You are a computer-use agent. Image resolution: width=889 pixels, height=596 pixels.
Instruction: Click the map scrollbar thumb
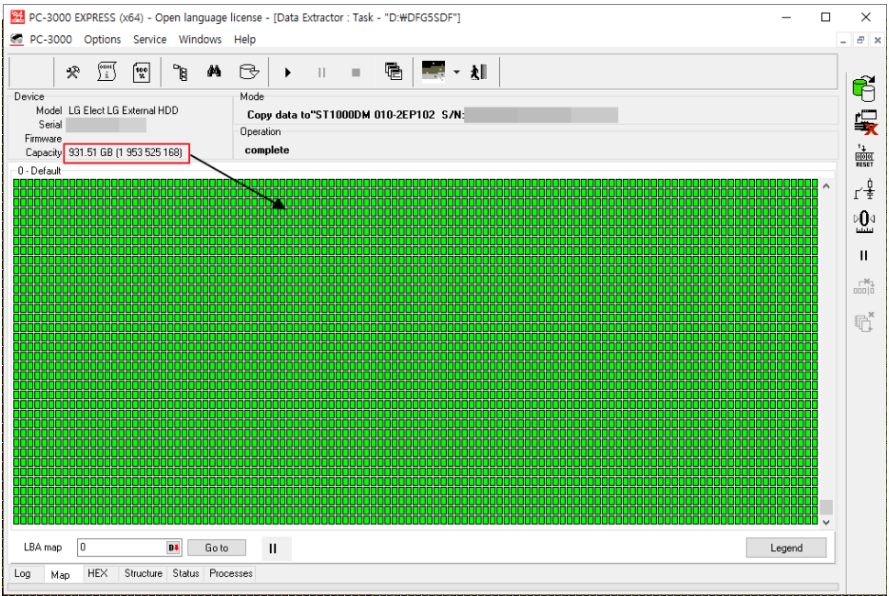point(826,506)
